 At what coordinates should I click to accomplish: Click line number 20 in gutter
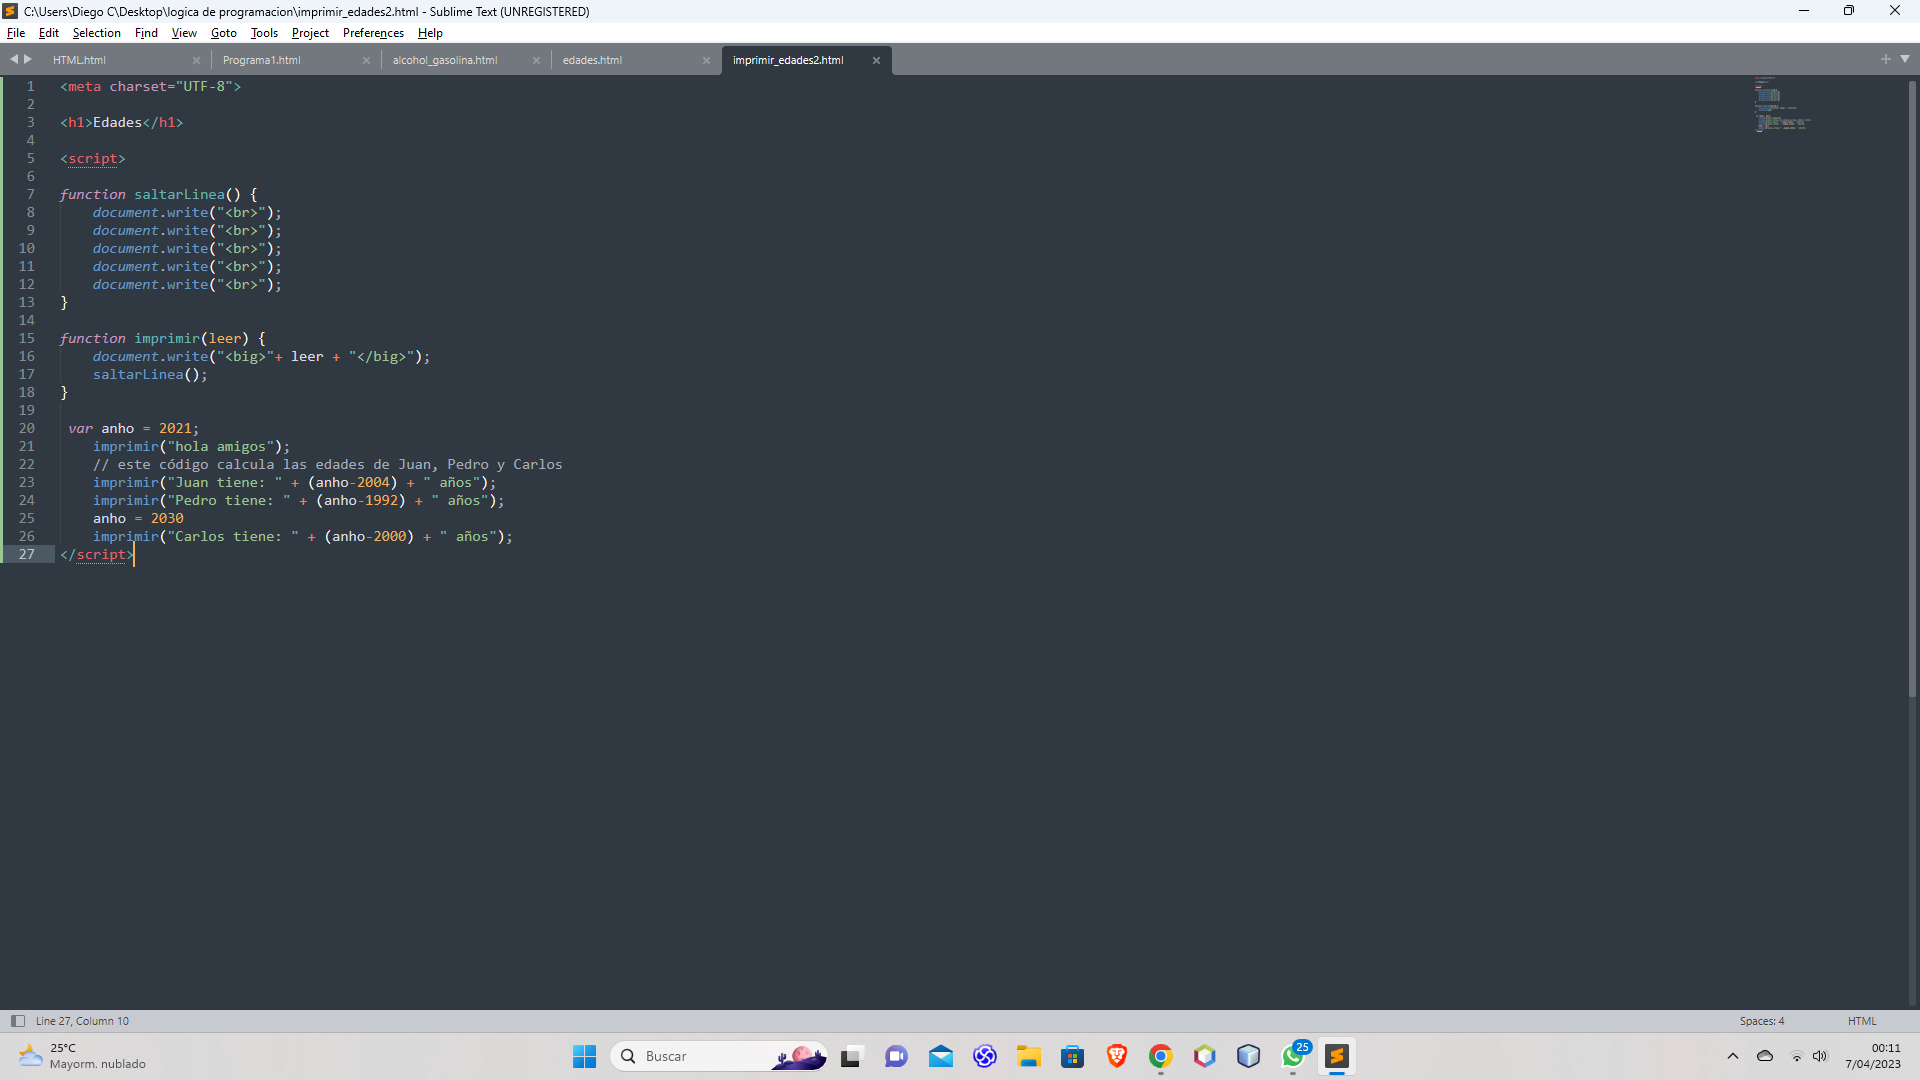pos(26,428)
